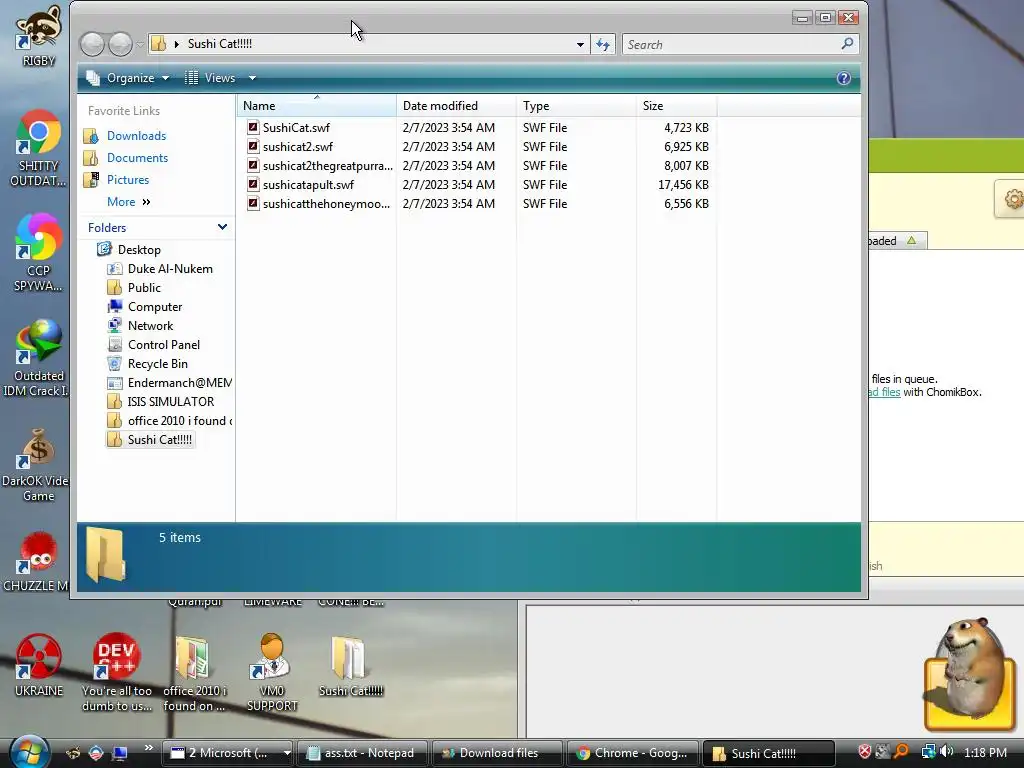Click the volume speaker tray icon
This screenshot has width=1024, height=768.
click(x=946, y=752)
